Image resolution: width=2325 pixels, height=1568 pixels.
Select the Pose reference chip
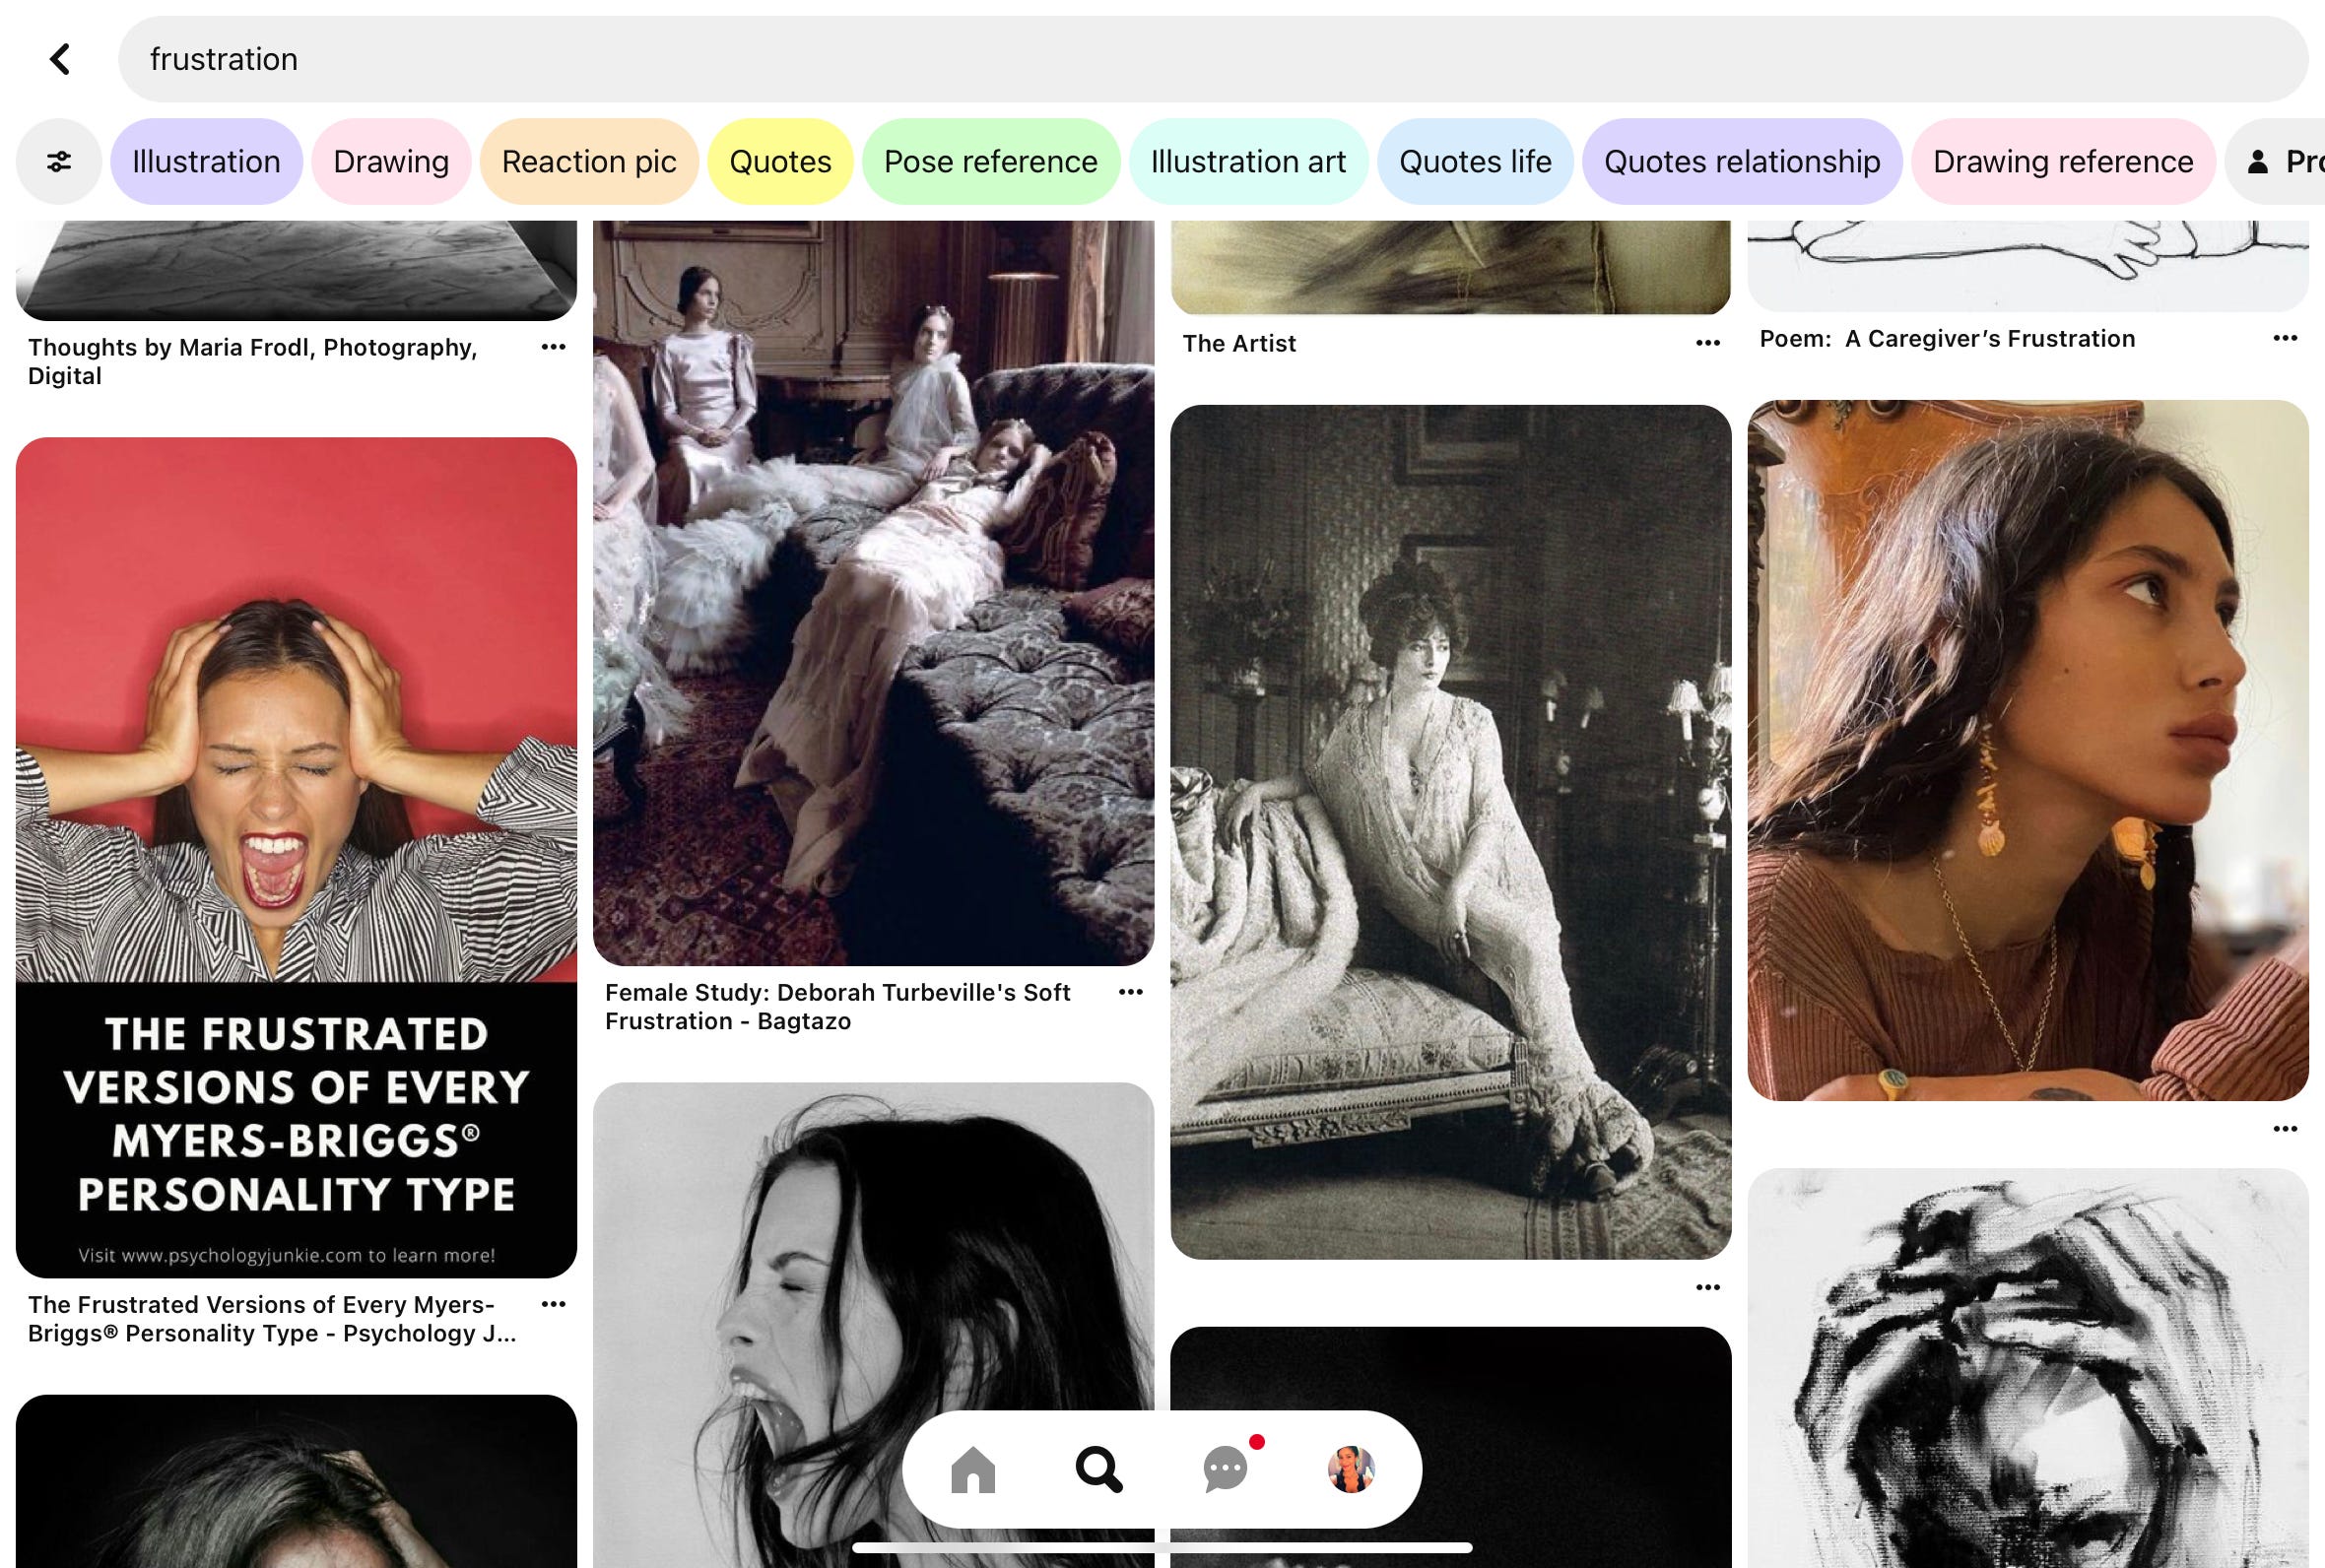tap(991, 162)
